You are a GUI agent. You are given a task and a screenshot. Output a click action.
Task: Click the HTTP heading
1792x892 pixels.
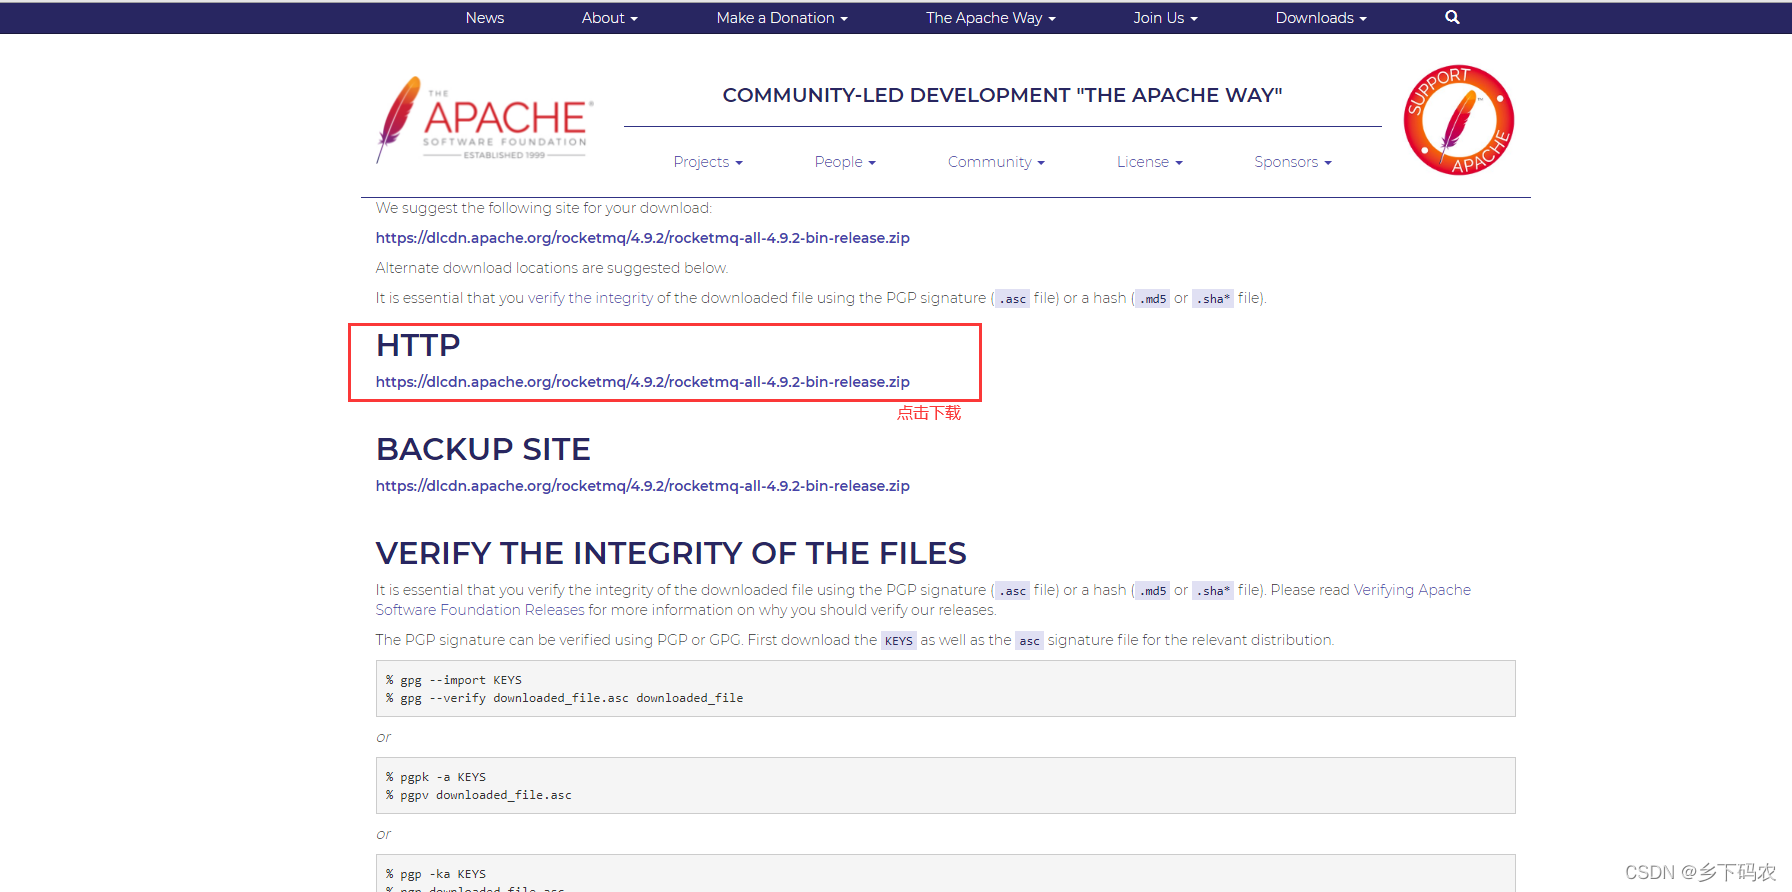pyautogui.click(x=418, y=345)
